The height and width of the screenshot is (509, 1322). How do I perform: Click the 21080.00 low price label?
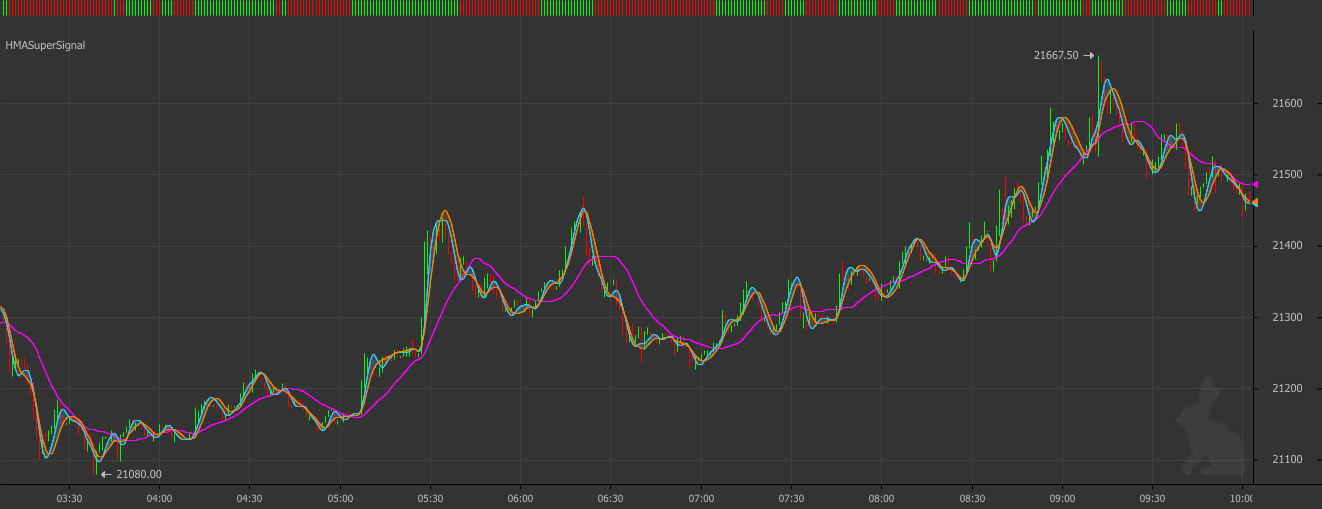139,475
